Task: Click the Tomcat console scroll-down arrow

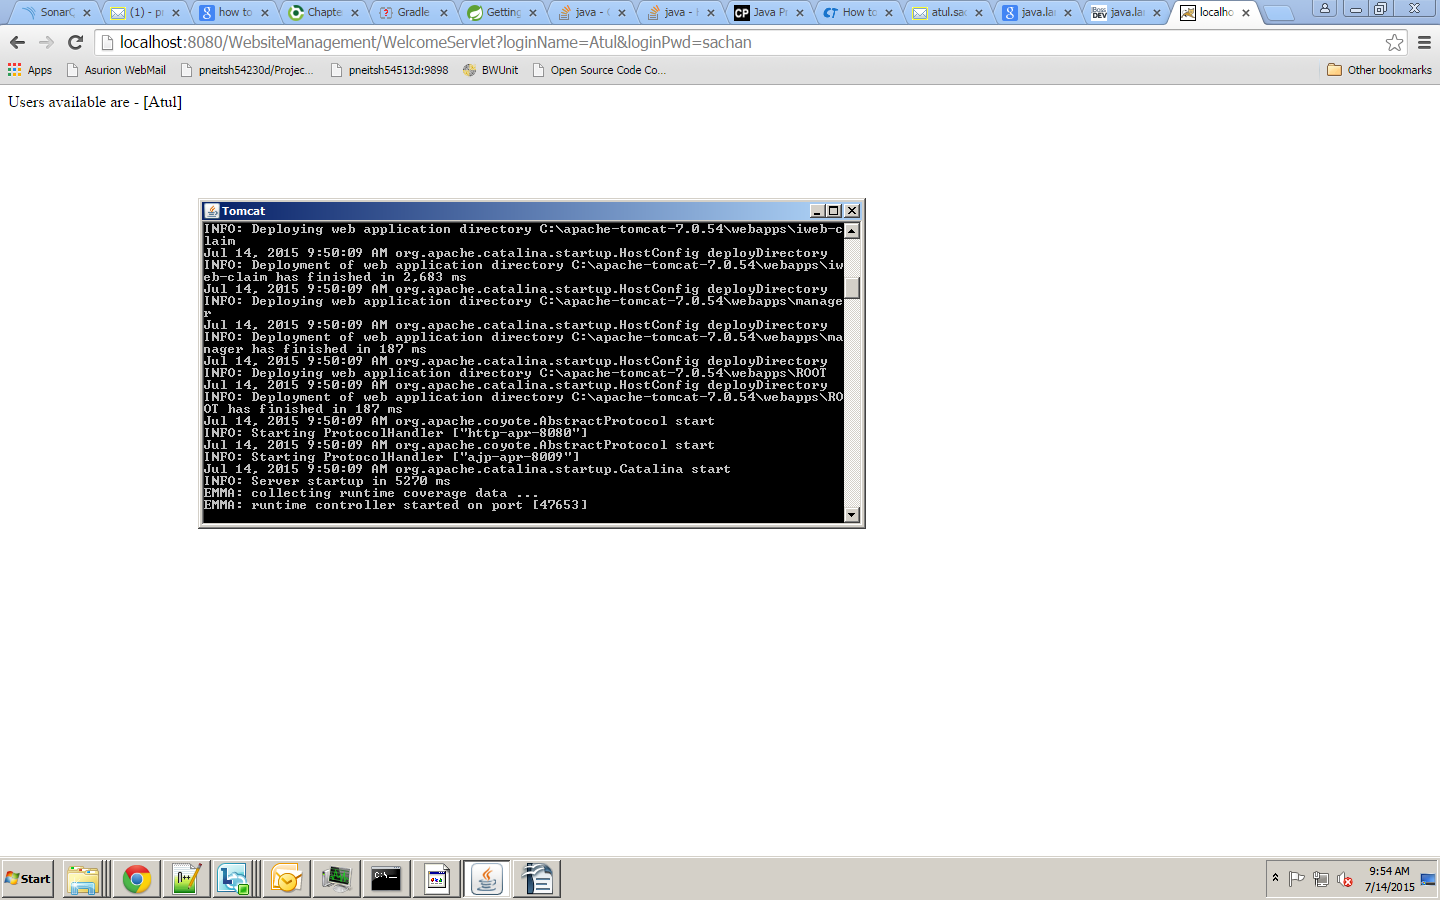Action: pos(851,515)
